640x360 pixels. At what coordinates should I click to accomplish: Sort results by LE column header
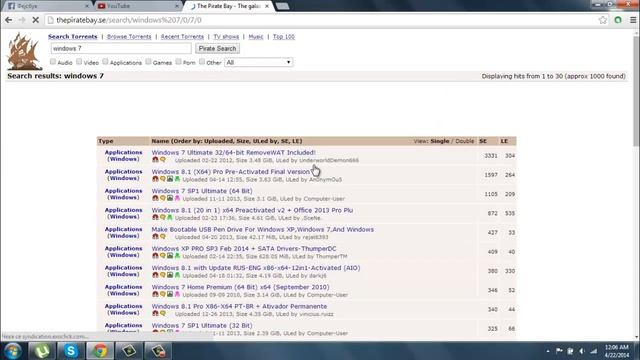click(x=504, y=141)
